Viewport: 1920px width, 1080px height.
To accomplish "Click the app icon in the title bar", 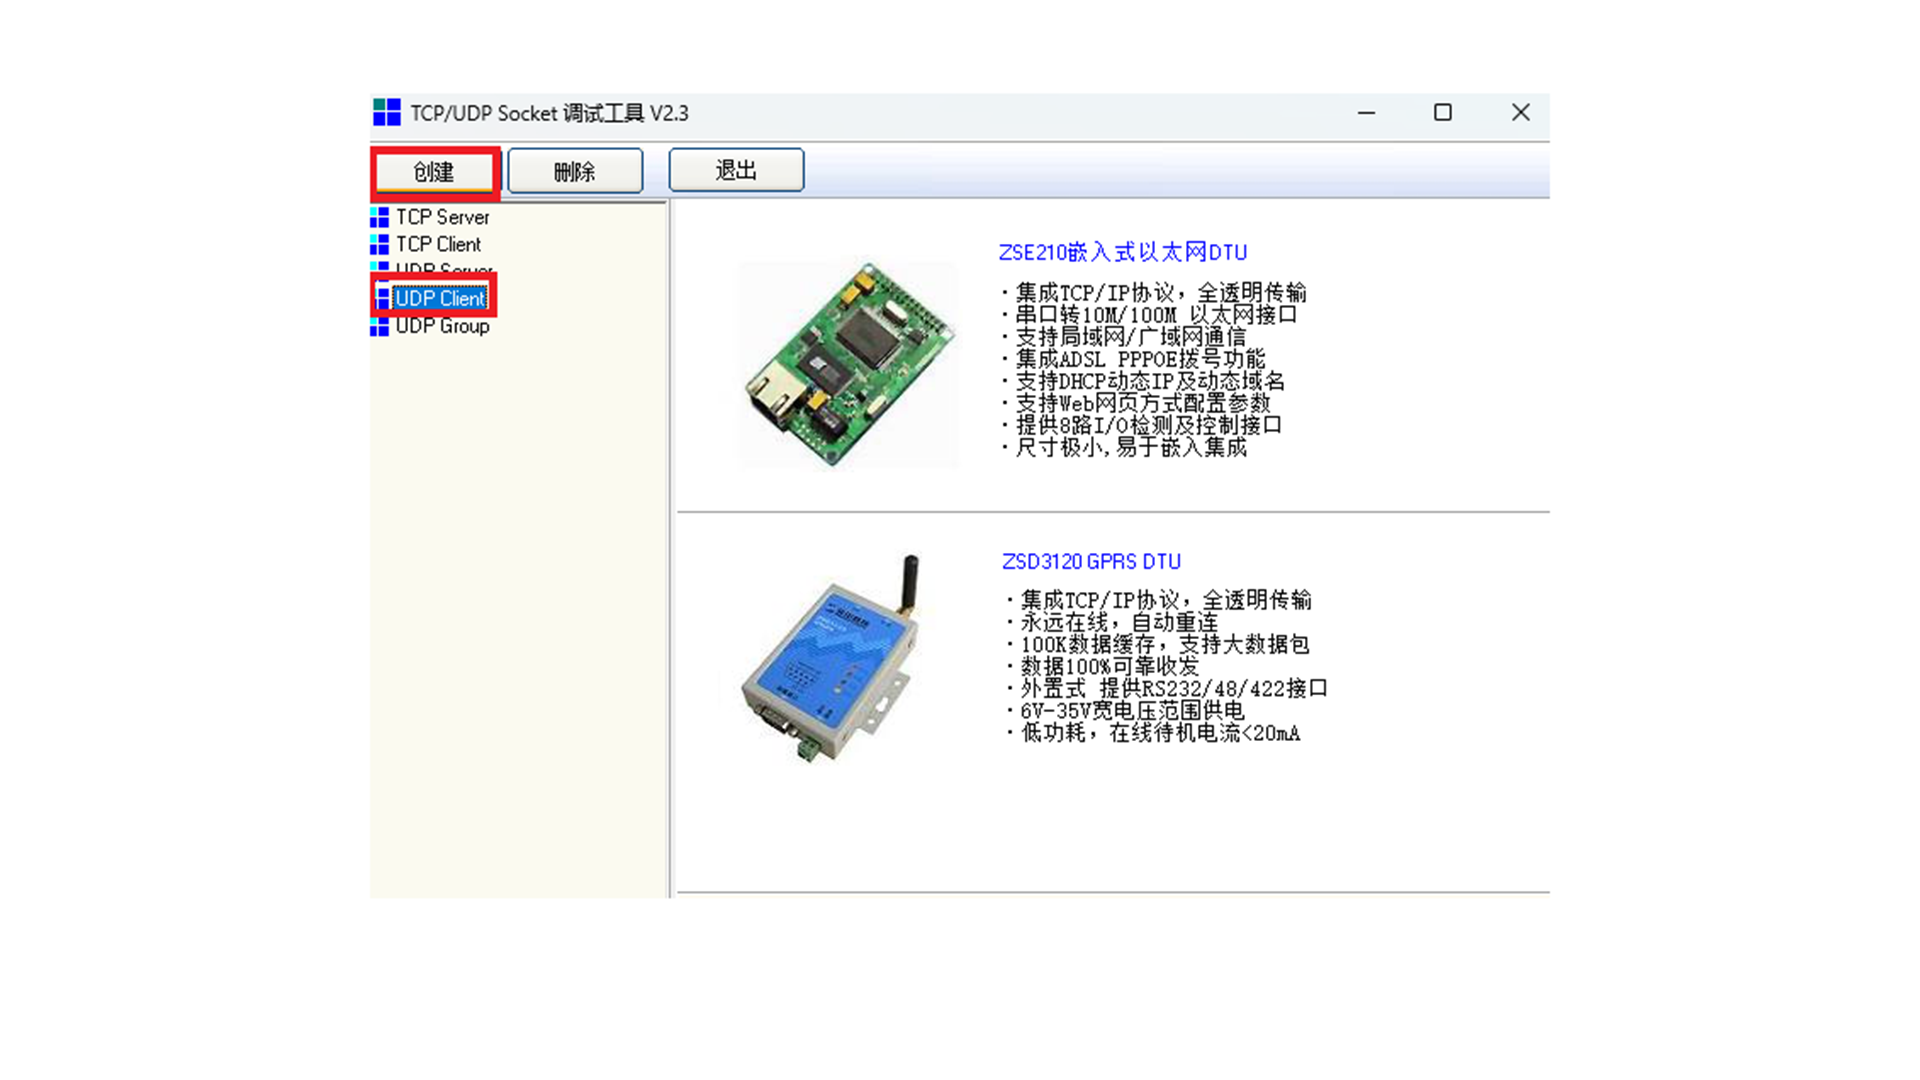I will (x=386, y=113).
